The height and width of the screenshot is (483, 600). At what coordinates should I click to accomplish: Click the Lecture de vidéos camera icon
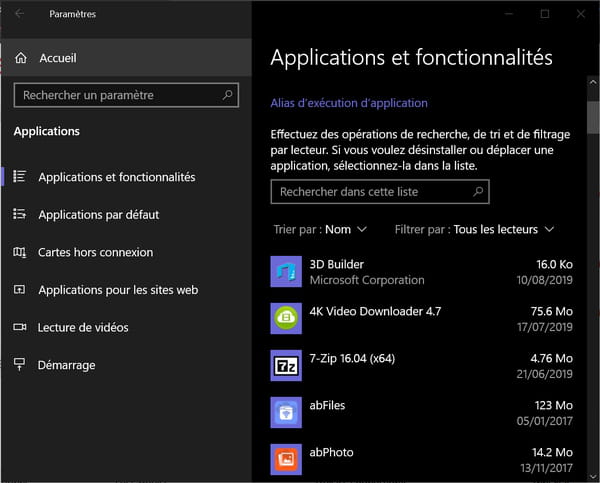click(20, 327)
